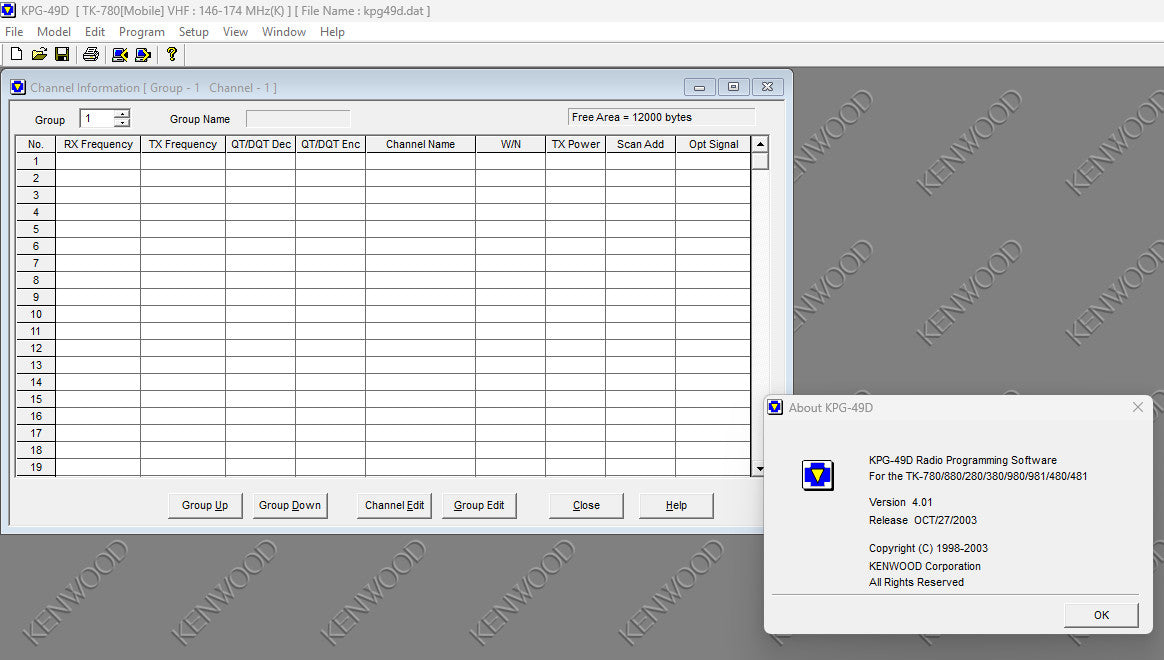The width and height of the screenshot is (1164, 660).
Task: Restore the Channel Information window
Action: 733,87
